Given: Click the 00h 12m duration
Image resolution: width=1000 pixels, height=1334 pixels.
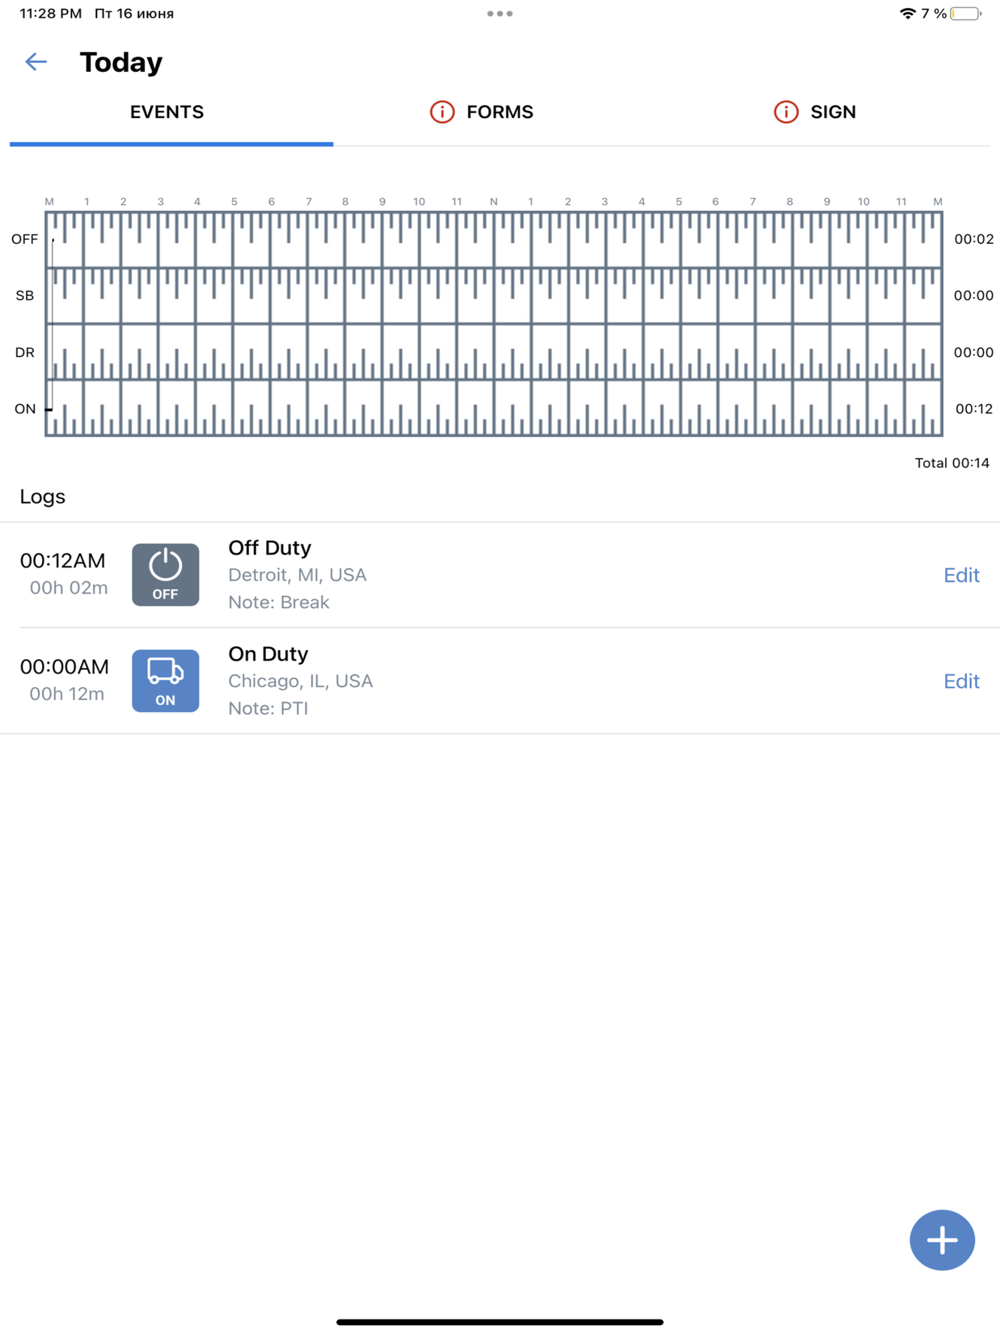Looking at the screenshot, I should click(67, 694).
